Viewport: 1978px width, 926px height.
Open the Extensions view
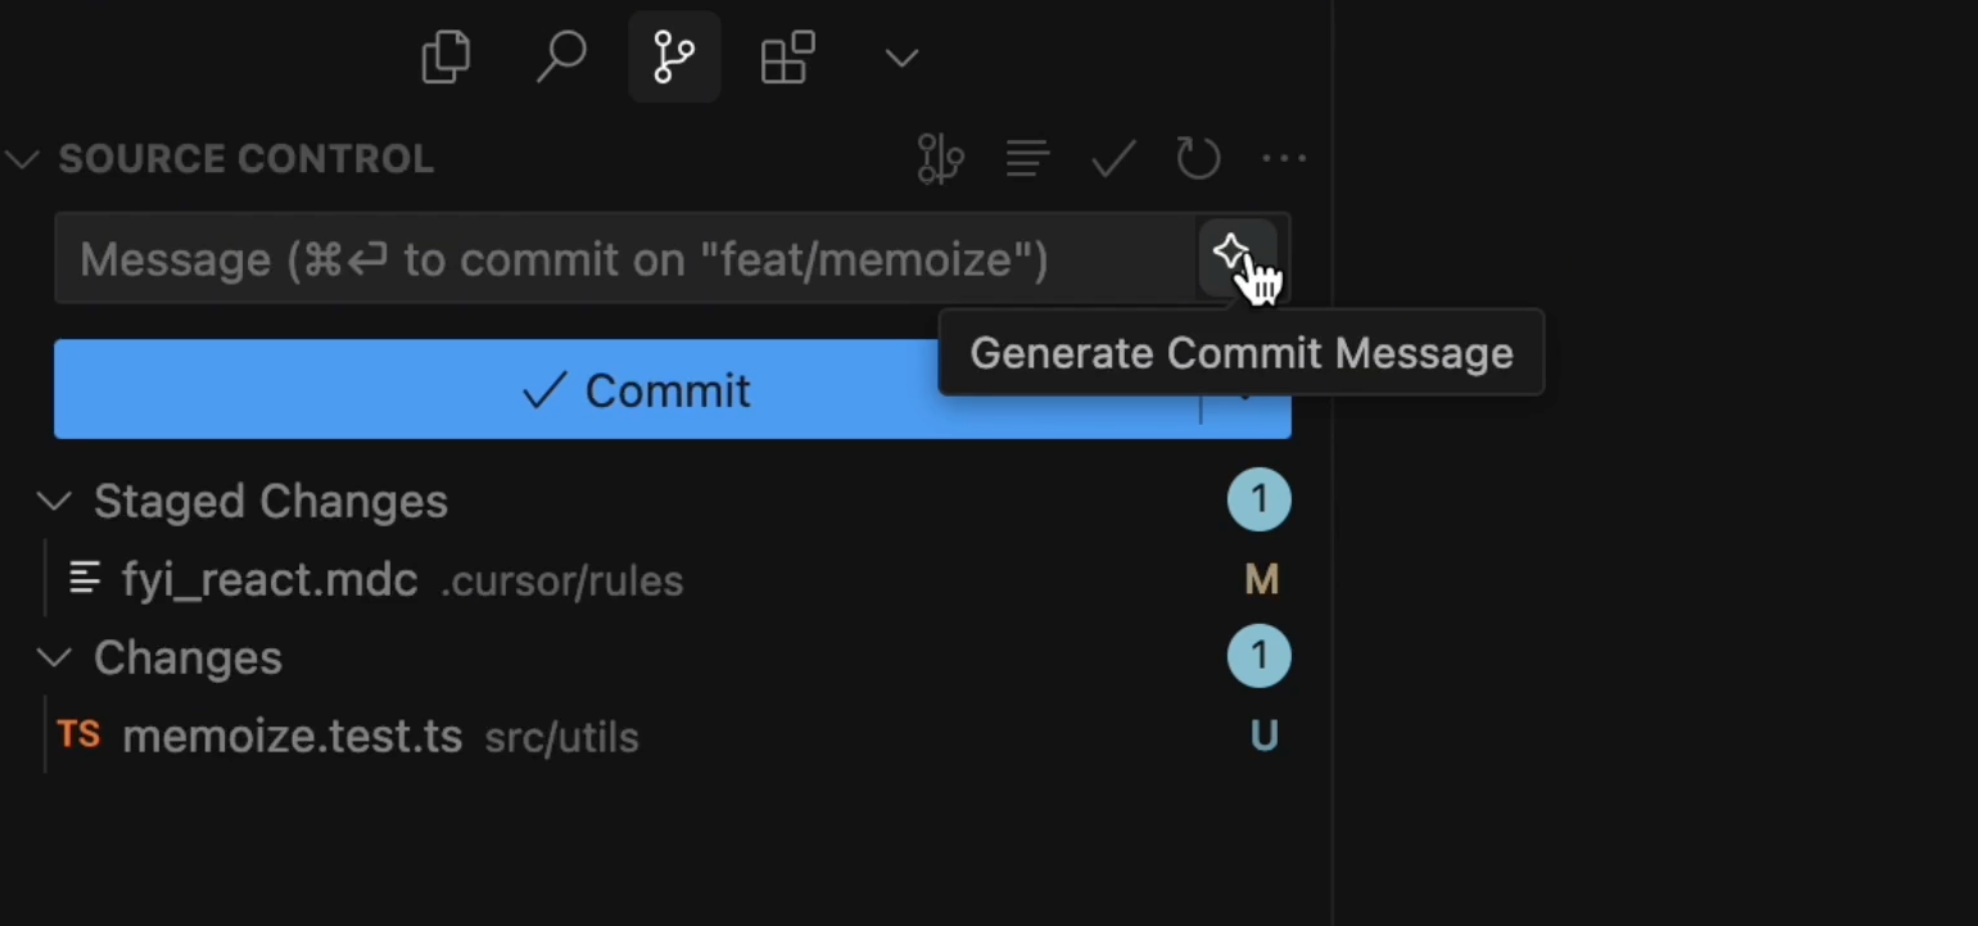[x=787, y=57]
